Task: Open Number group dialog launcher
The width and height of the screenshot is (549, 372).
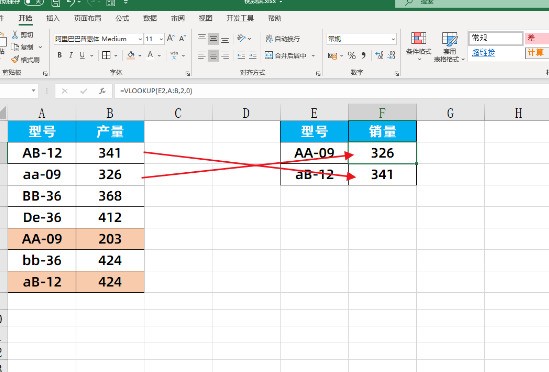Action: 397,73
